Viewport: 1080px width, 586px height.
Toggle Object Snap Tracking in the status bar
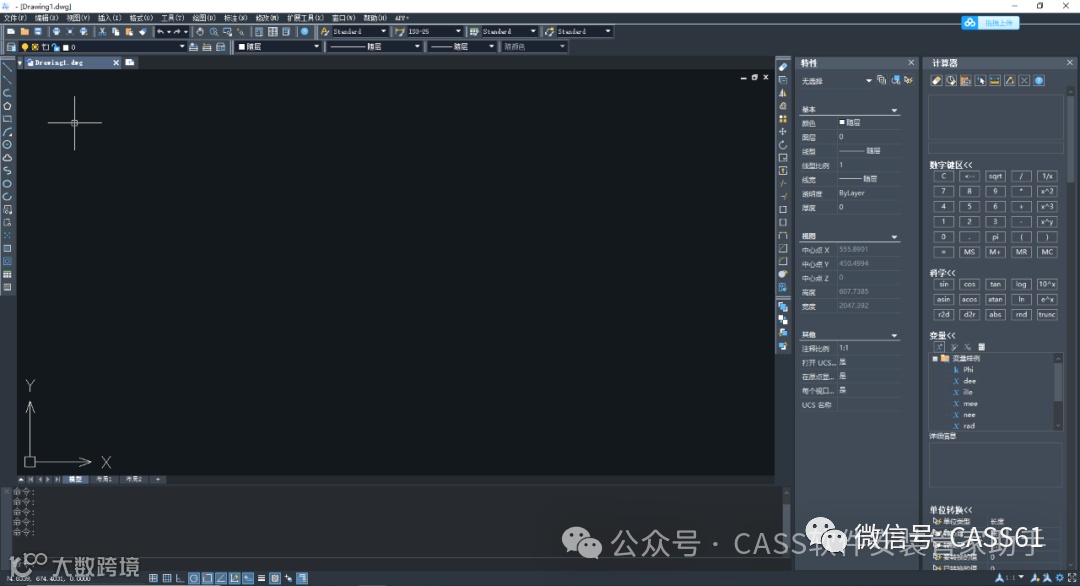coord(221,578)
